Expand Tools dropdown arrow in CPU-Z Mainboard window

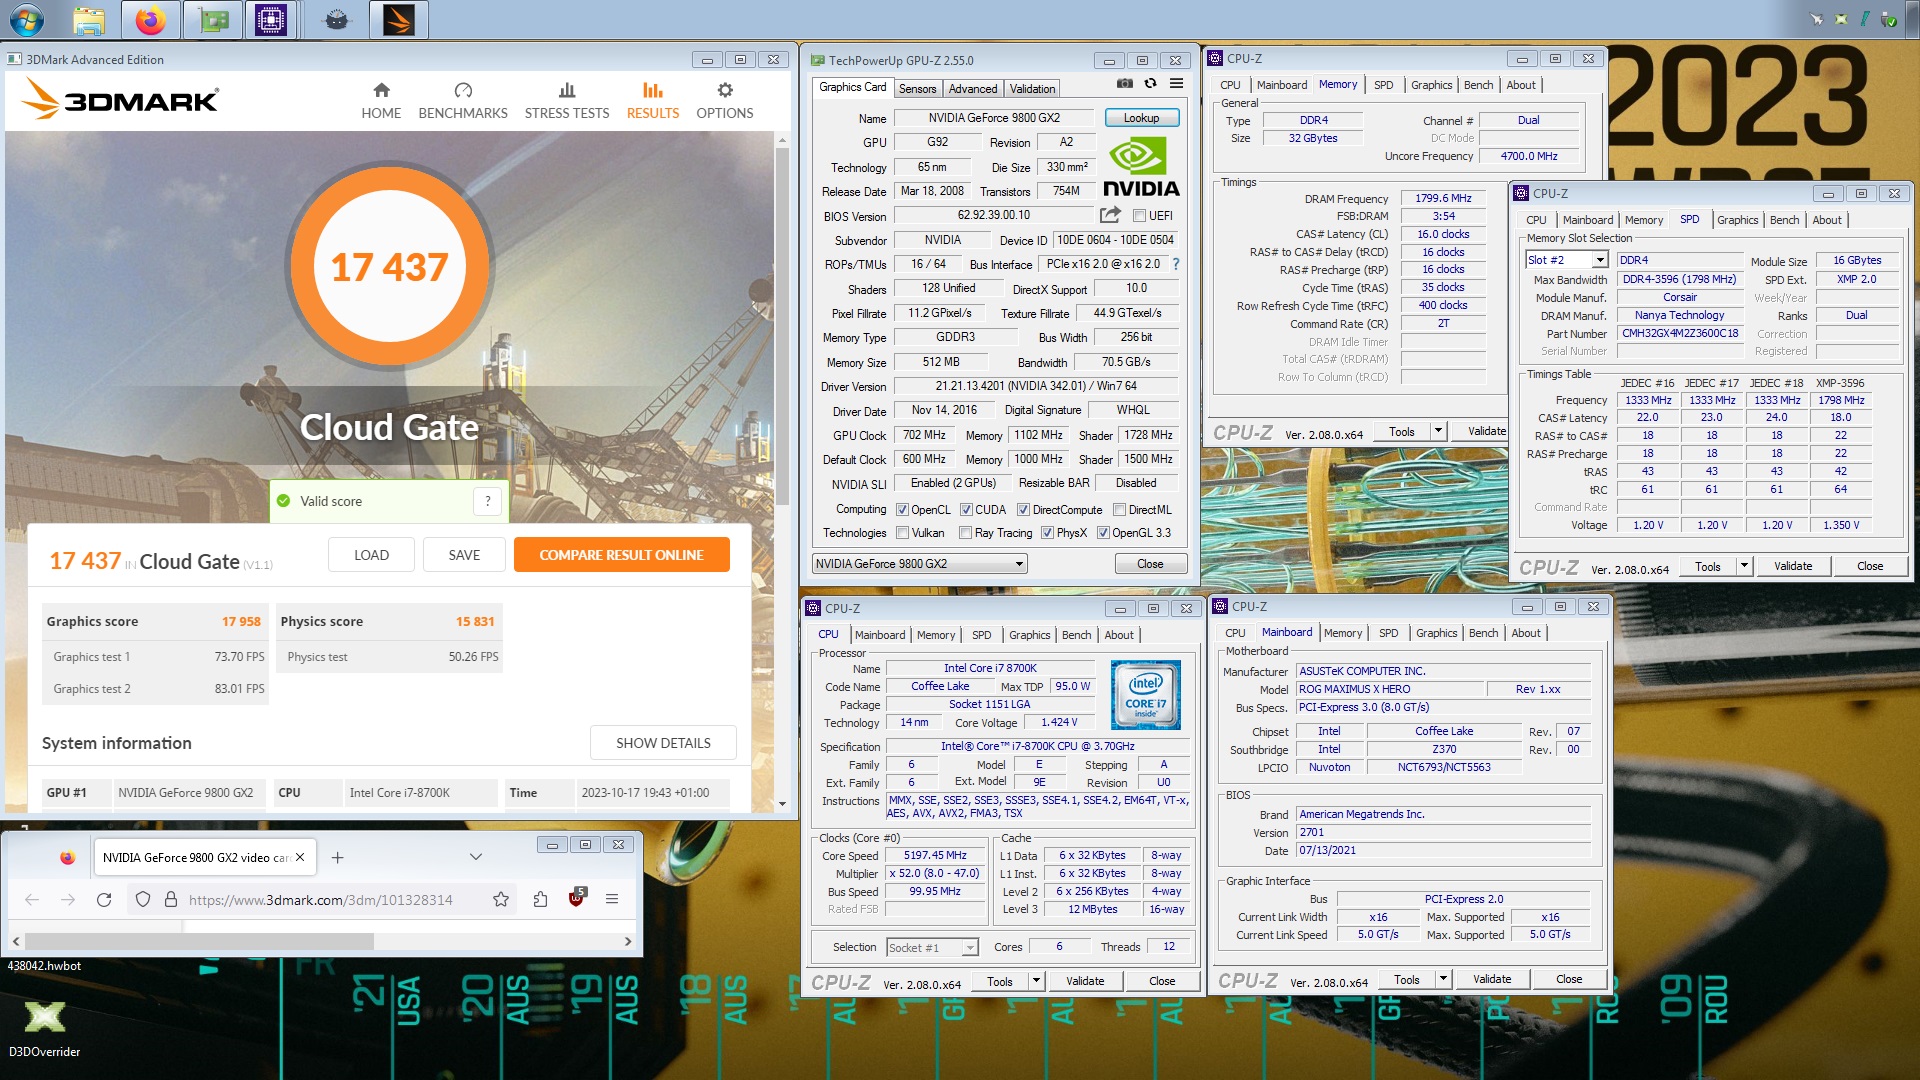[x=1443, y=979]
